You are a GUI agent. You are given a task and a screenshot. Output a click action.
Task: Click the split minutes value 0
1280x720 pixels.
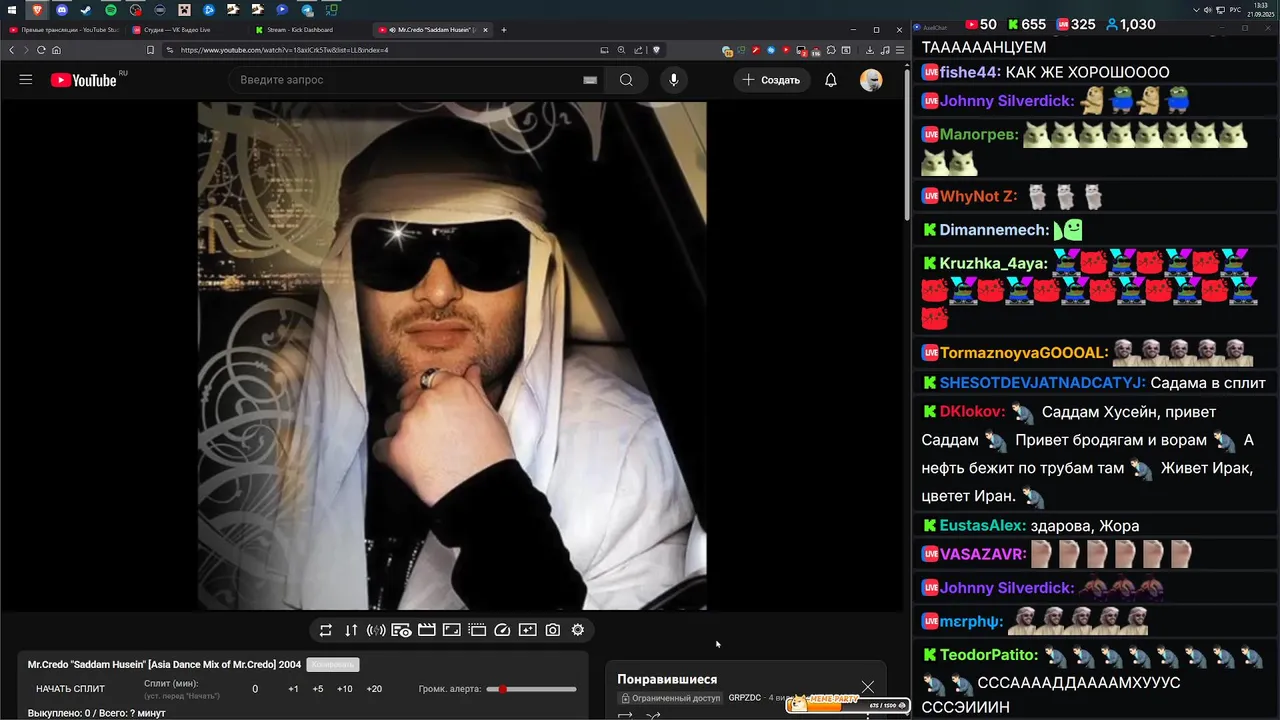tap(255, 689)
